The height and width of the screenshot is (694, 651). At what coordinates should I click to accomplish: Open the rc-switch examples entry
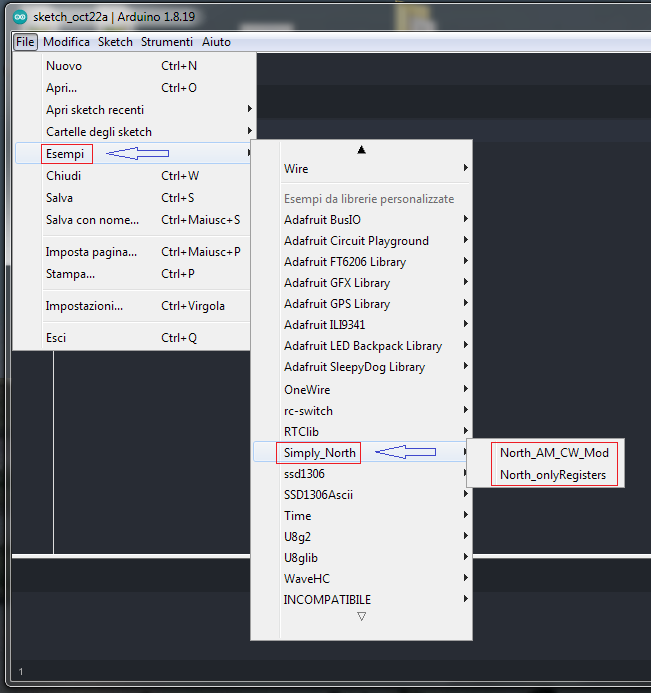click(362, 411)
